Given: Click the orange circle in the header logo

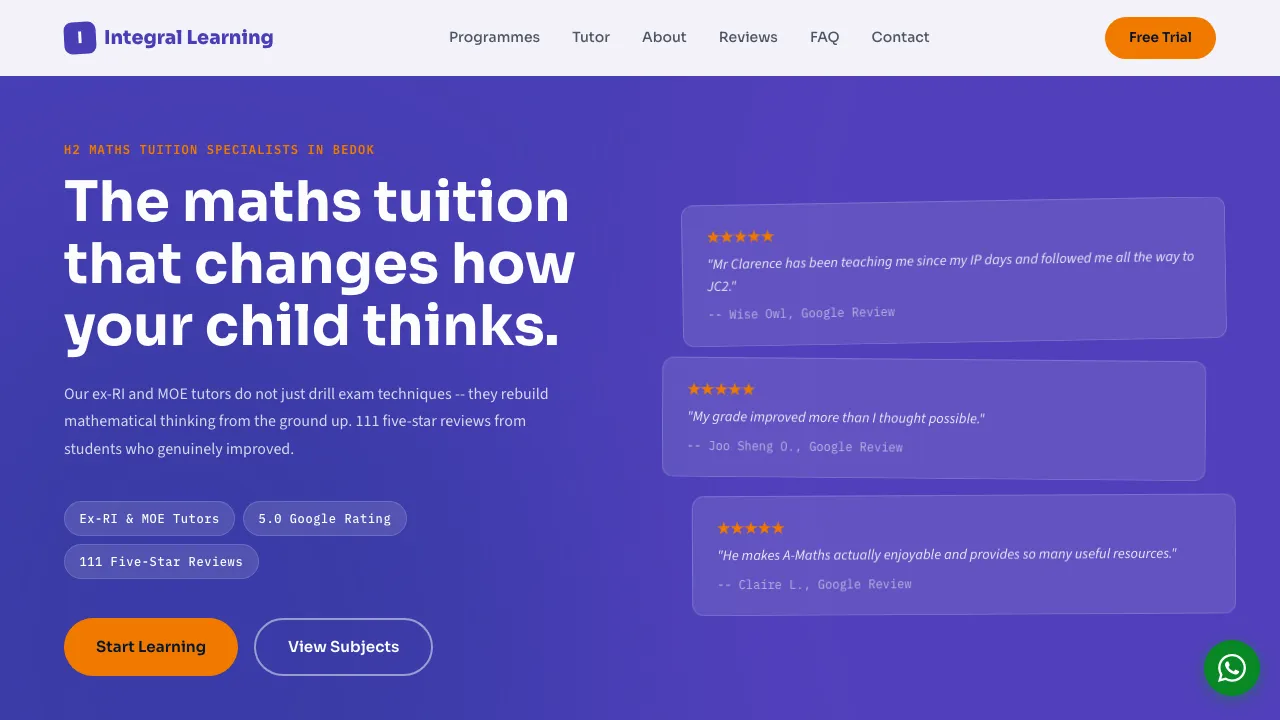Looking at the screenshot, I should pyautogui.click(x=80, y=37).
